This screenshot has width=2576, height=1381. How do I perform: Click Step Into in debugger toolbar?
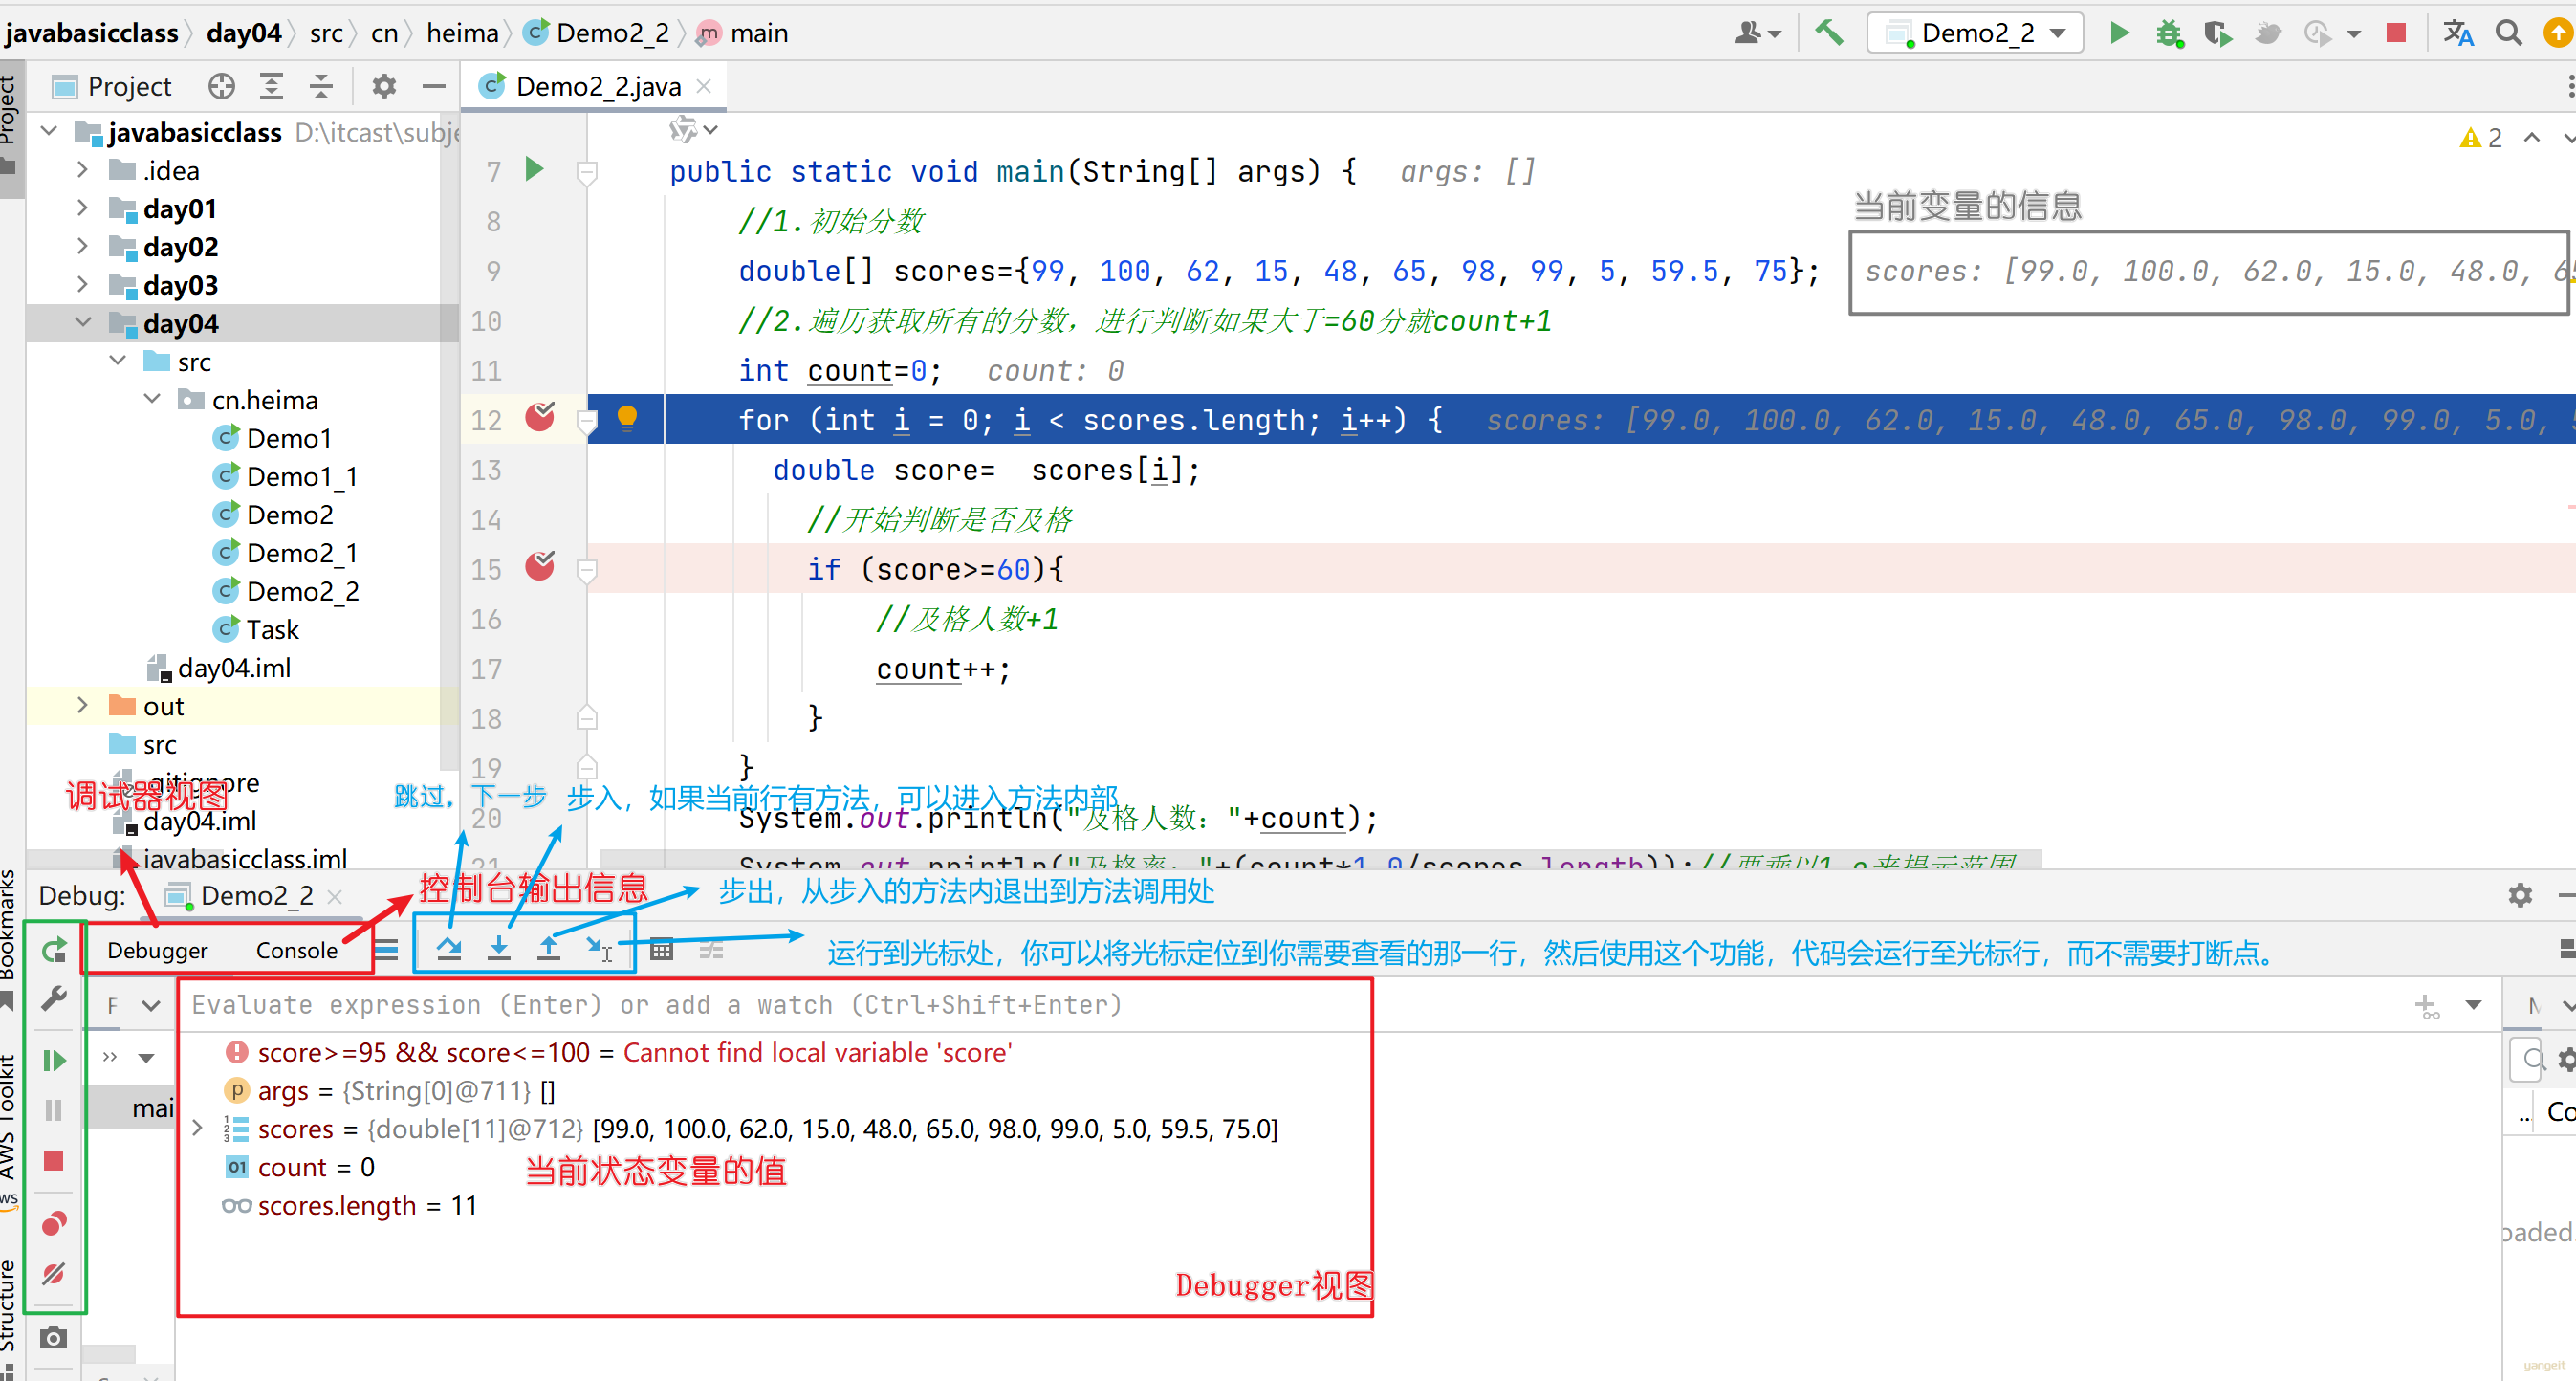(499, 948)
